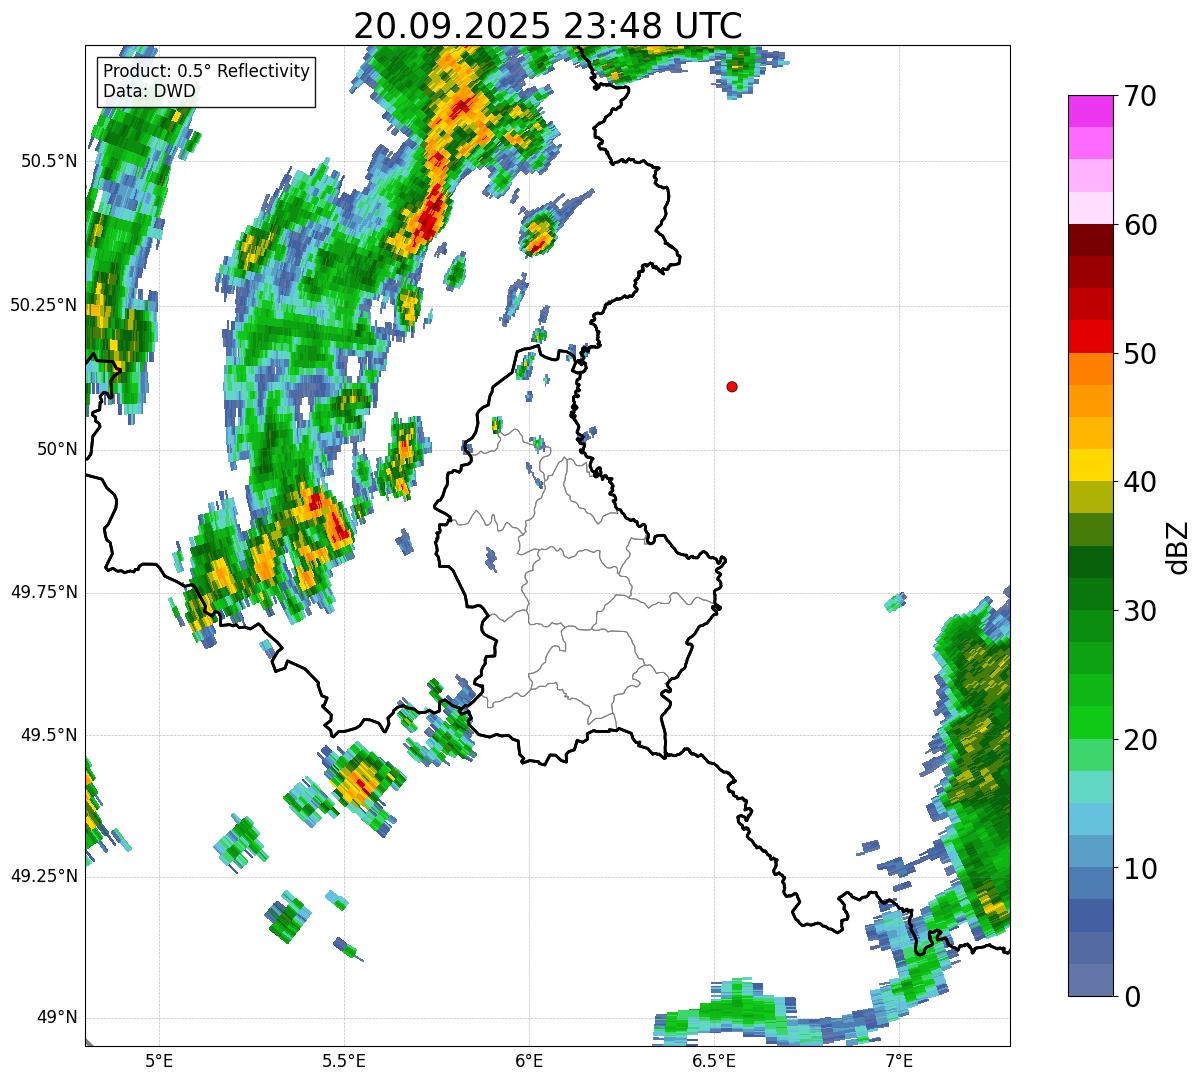
Task: Click the title '20.09.2025 23:48 UTC'
Action: point(548,25)
